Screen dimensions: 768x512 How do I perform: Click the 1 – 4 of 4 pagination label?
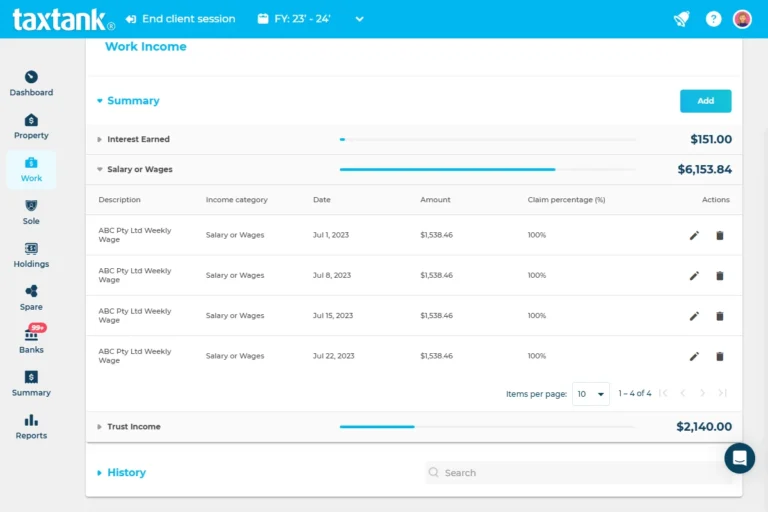[635, 393]
